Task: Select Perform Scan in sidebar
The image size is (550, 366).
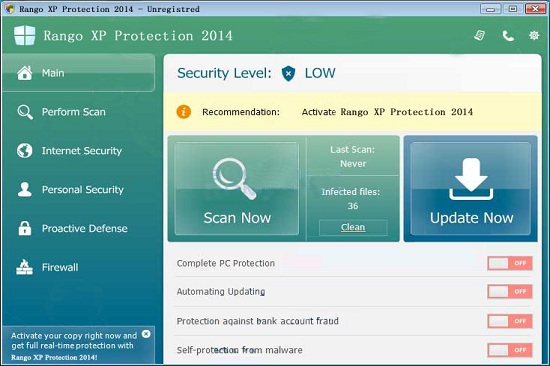Action: [73, 112]
